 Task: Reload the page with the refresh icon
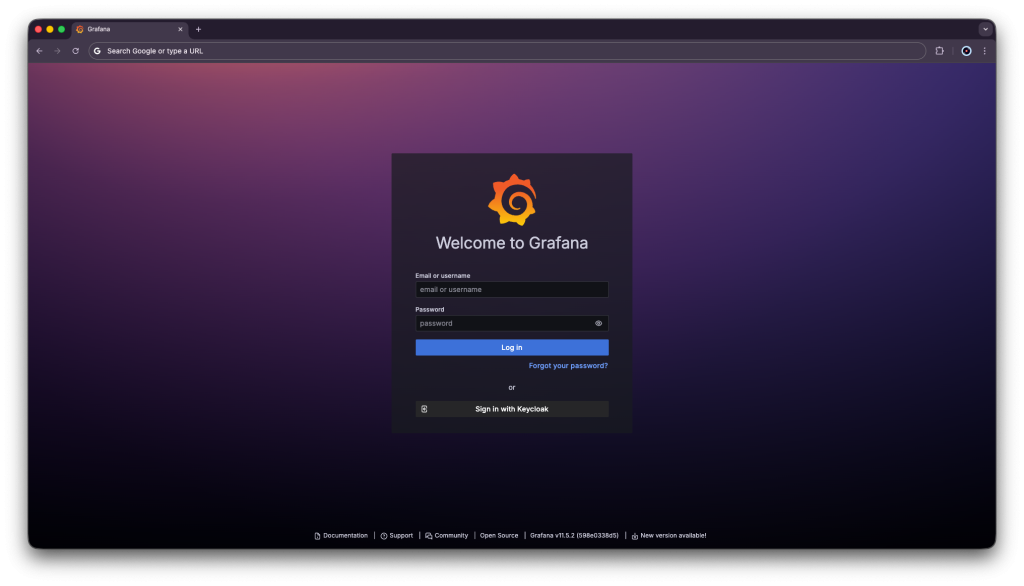(75, 51)
